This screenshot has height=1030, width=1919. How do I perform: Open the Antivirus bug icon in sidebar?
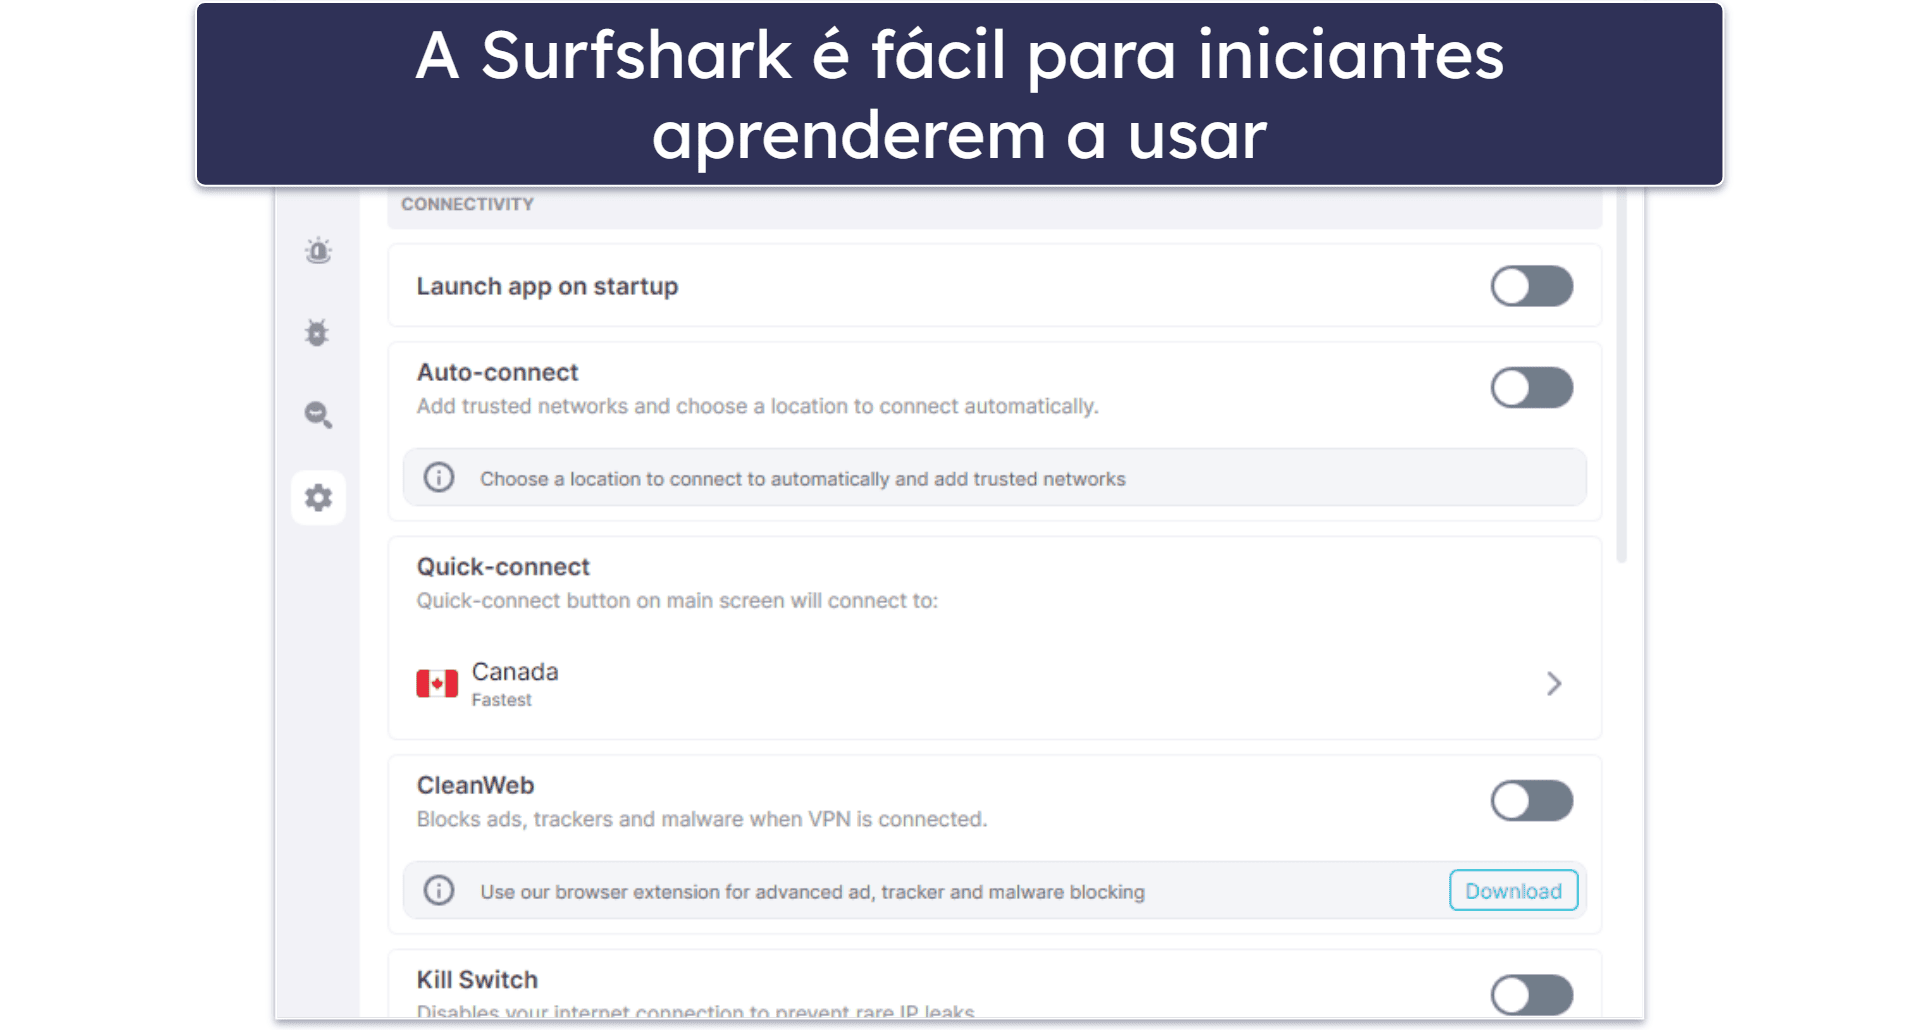click(x=317, y=332)
